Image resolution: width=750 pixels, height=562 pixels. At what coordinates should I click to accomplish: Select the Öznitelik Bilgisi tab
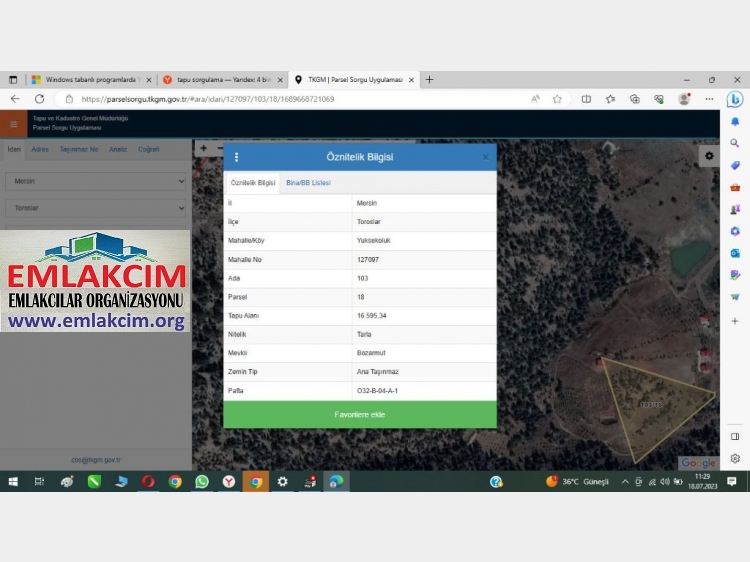coord(253,183)
